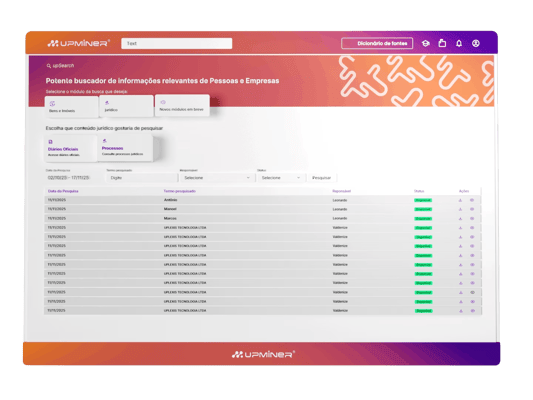The height and width of the screenshot is (400, 533).
Task: Click the Dicionário de fontes button
Action: click(x=377, y=44)
